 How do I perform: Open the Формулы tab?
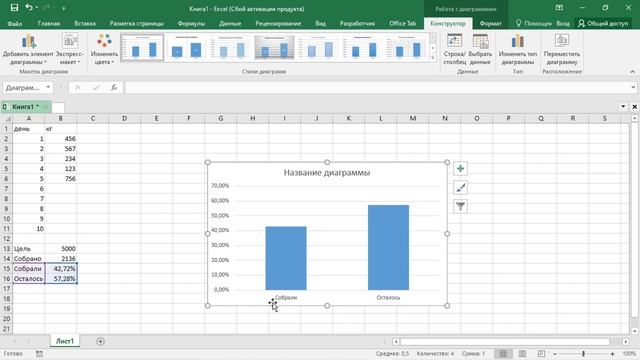point(191,23)
